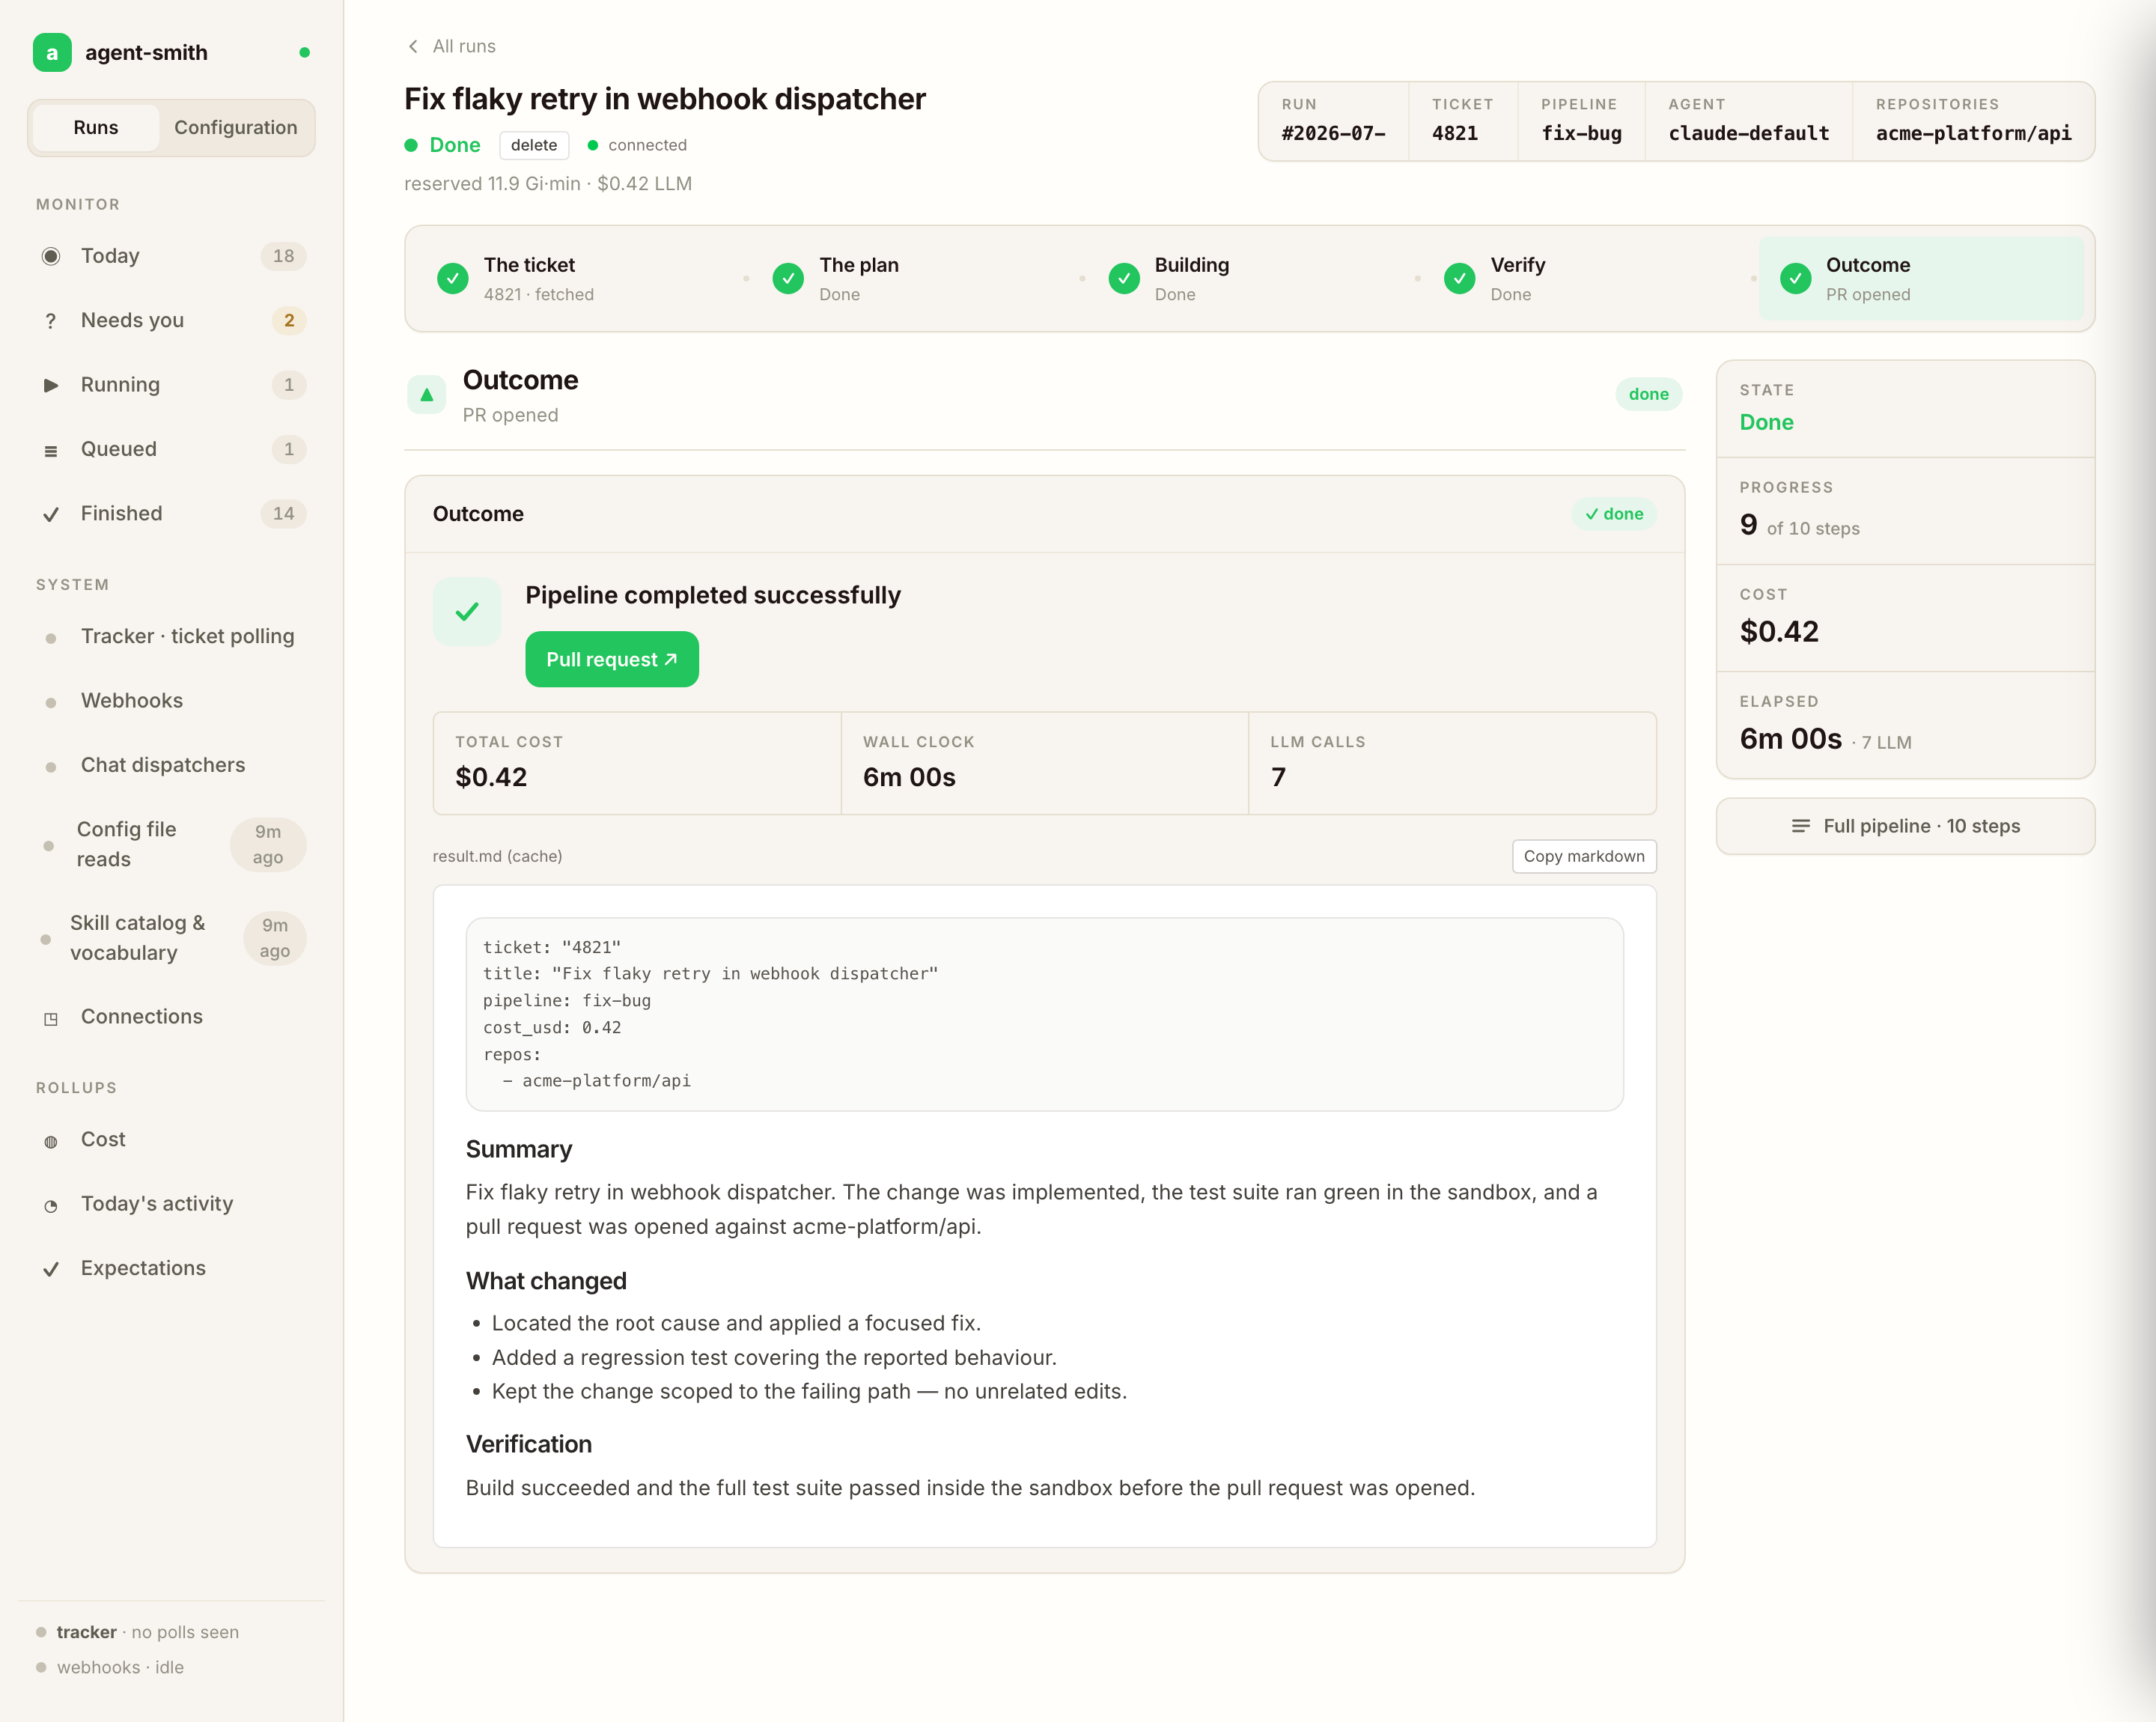Click the Today monitor icon

pos(51,256)
